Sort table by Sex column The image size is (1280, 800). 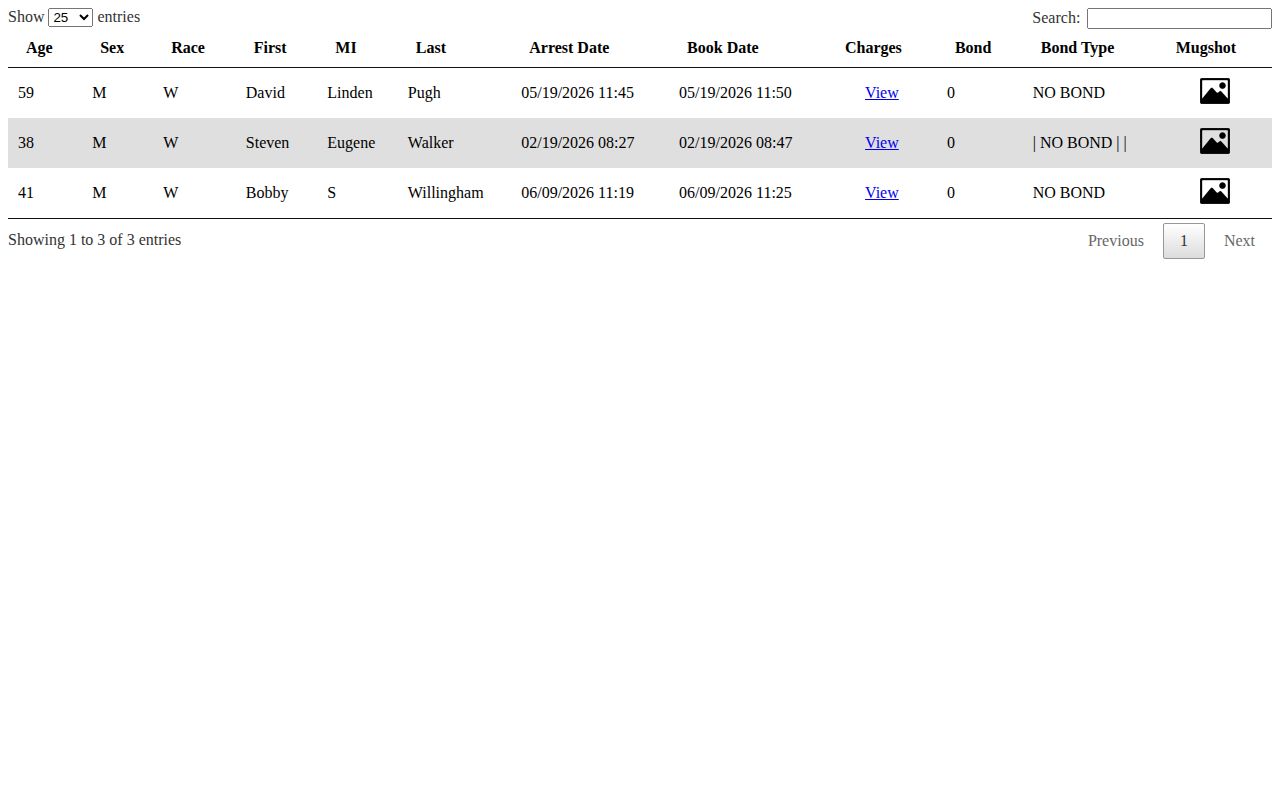pyautogui.click(x=112, y=48)
